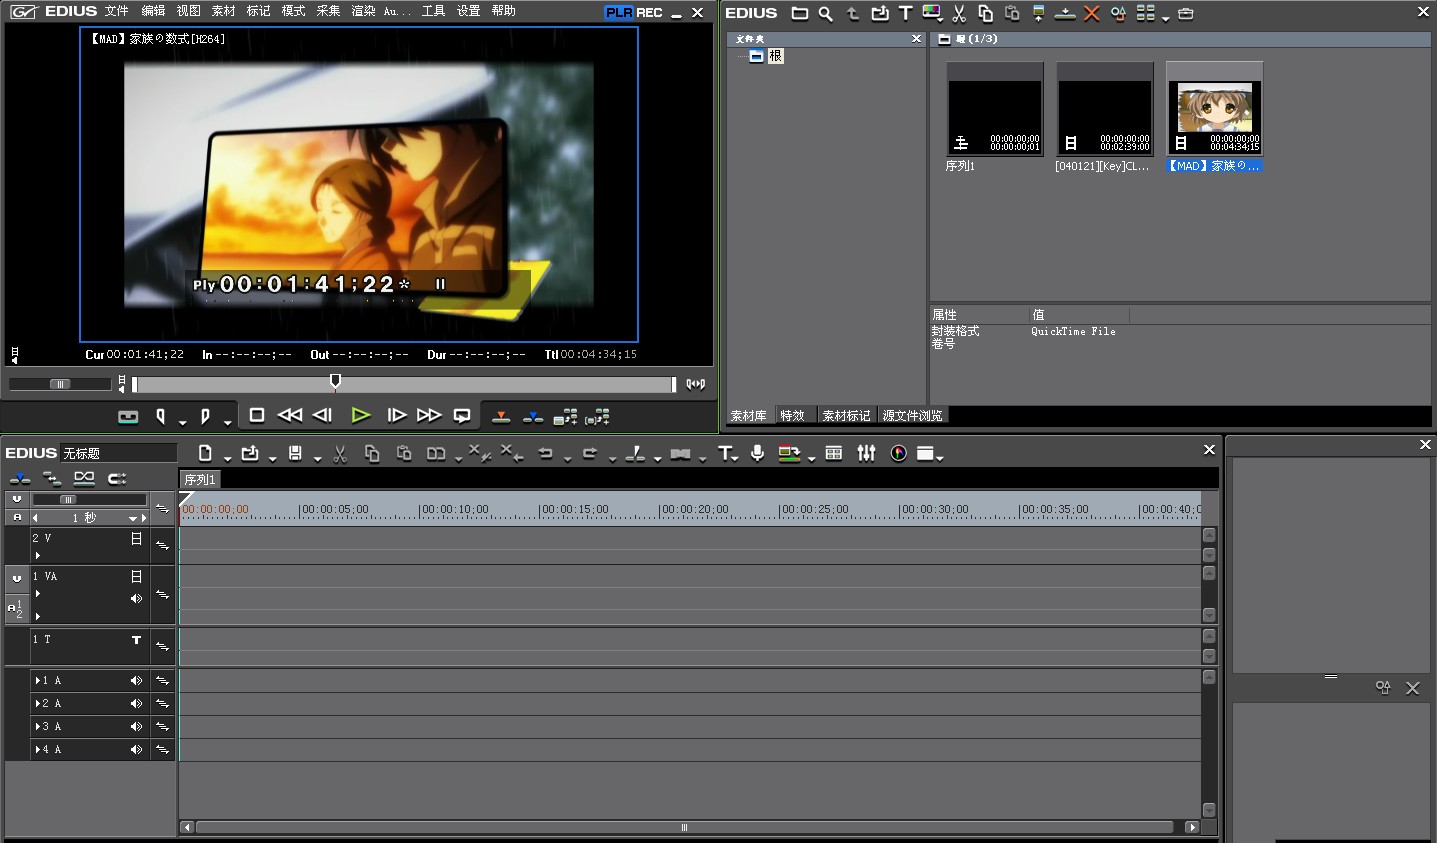Toggle video visibility on track 2 V
Viewport: 1437px width, 843px height.
click(x=136, y=539)
